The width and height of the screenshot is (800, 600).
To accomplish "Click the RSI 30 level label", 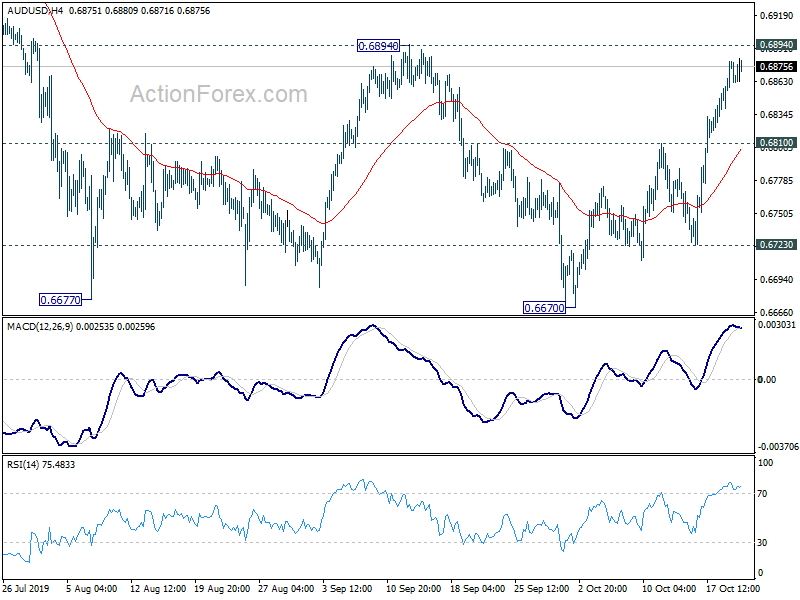I will tap(762, 542).
